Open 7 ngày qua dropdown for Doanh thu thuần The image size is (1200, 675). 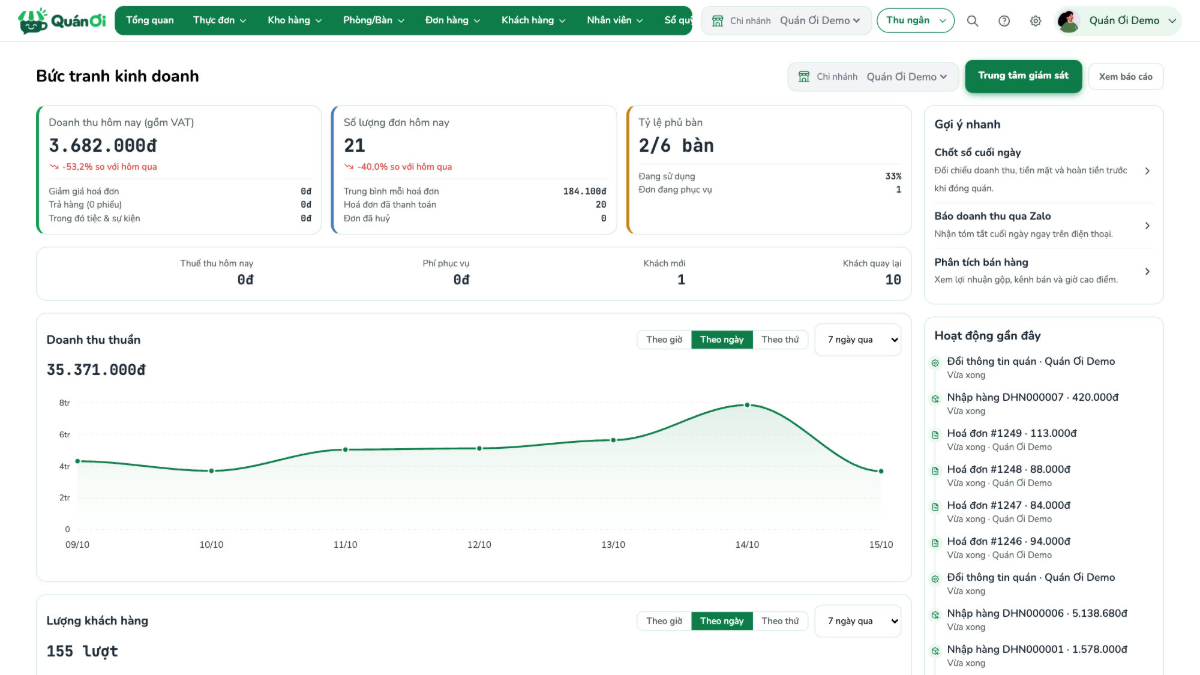pos(858,340)
